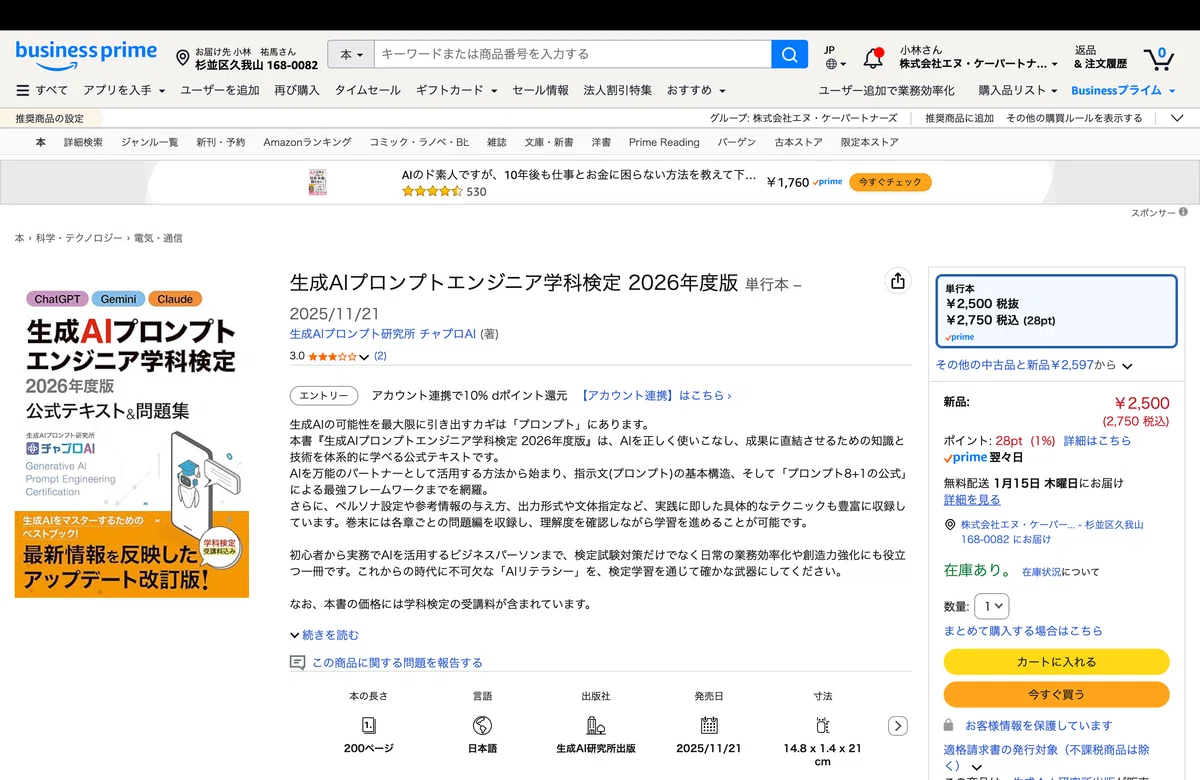Click the 科学・テクノロジー breadcrumb
Screen dimensions: 1200x780
[79, 238]
